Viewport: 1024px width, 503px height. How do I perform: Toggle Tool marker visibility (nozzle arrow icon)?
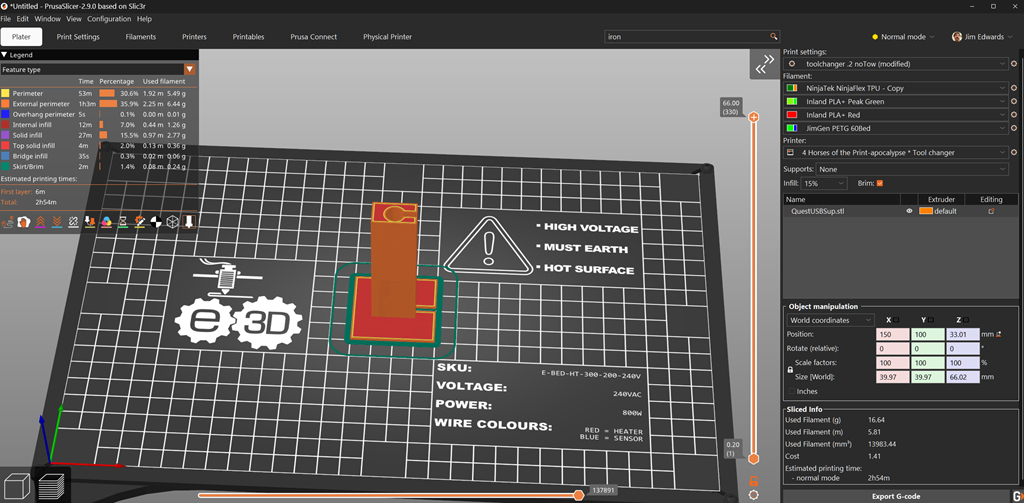[x=189, y=222]
